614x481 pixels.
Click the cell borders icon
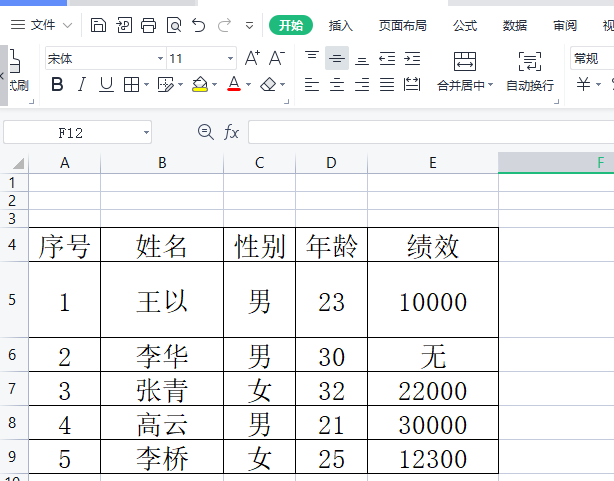tap(131, 84)
